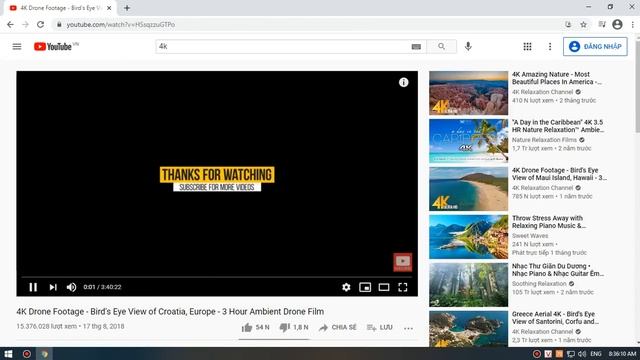Click the Chrome taskbar icon
The image size is (640, 360).
(44, 354)
